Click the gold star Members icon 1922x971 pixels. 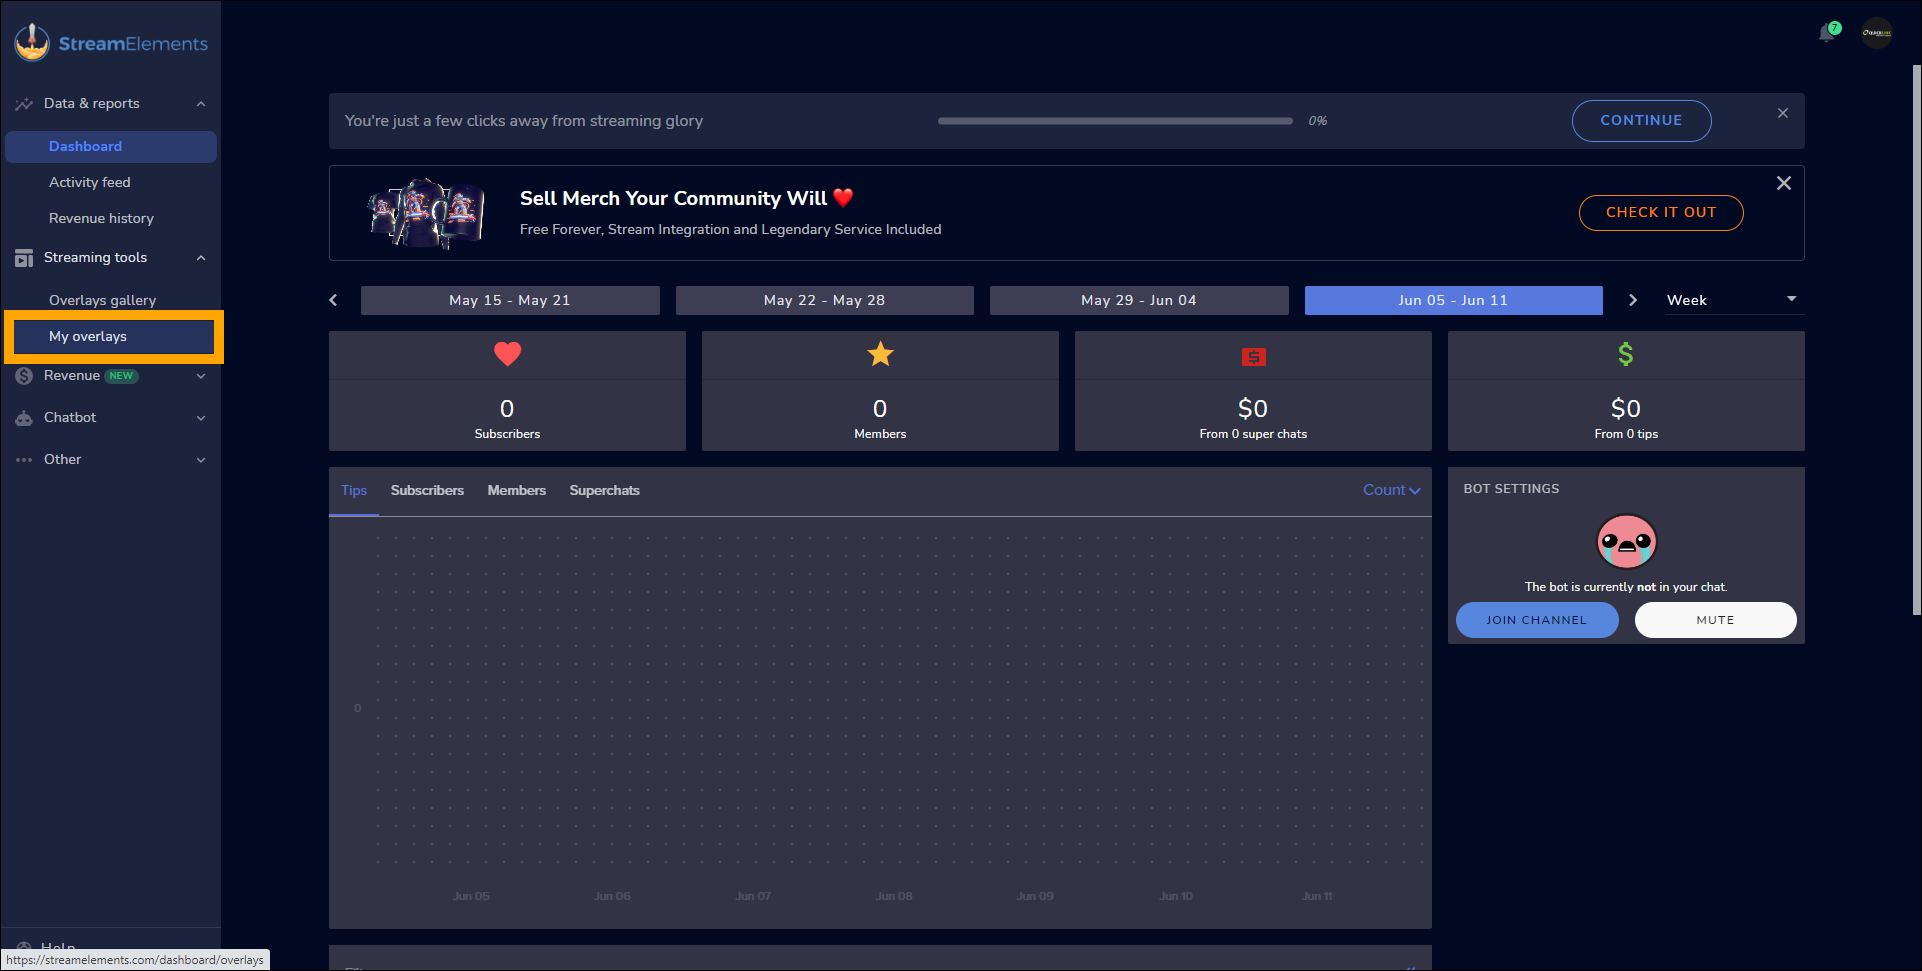(x=880, y=354)
